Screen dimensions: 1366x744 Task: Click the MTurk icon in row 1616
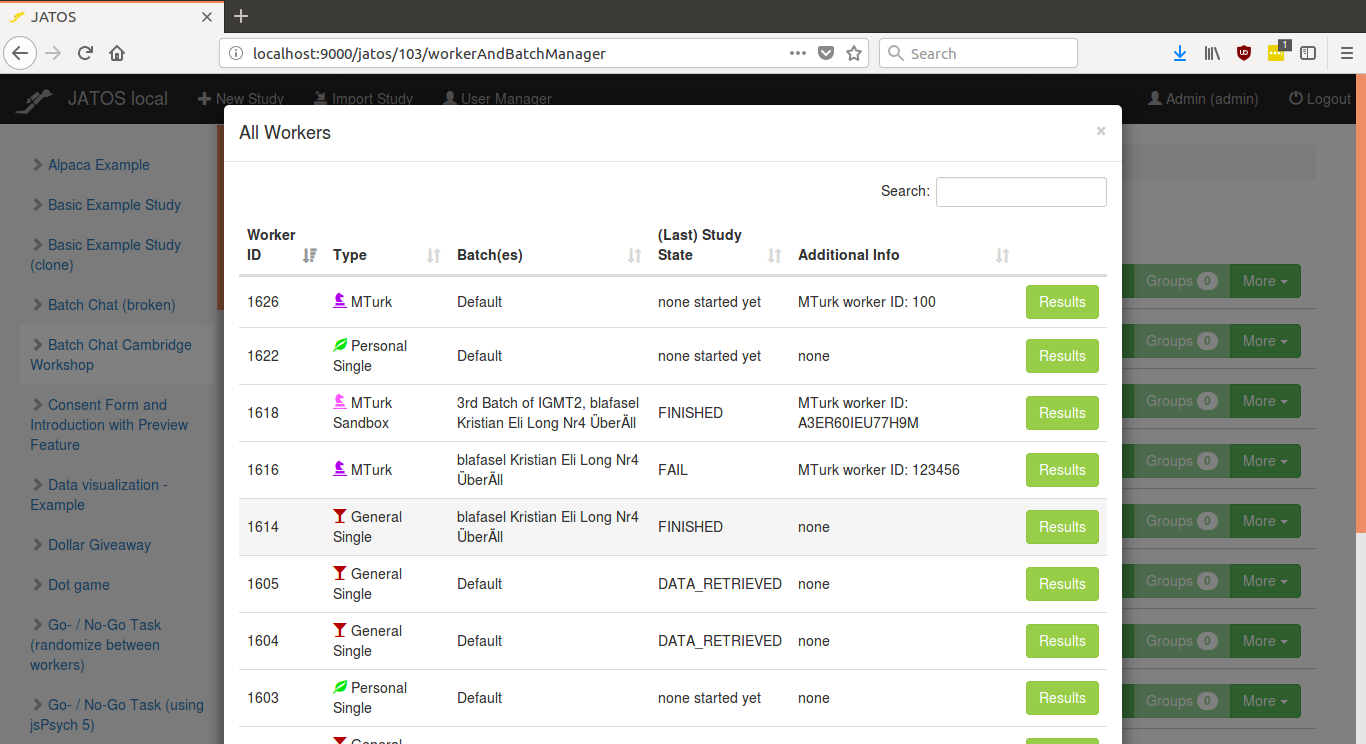(x=340, y=468)
